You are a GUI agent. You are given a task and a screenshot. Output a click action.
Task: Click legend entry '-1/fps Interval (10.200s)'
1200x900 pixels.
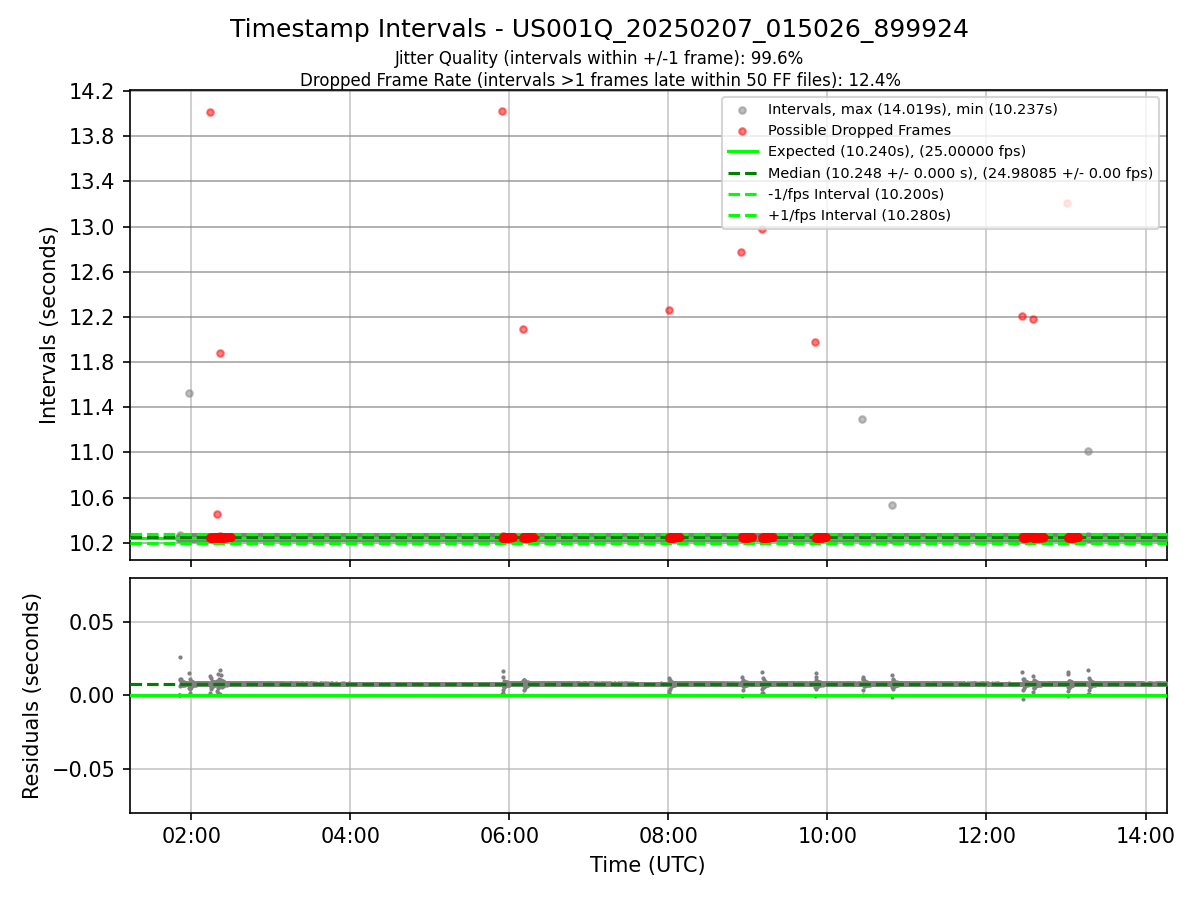(x=855, y=194)
